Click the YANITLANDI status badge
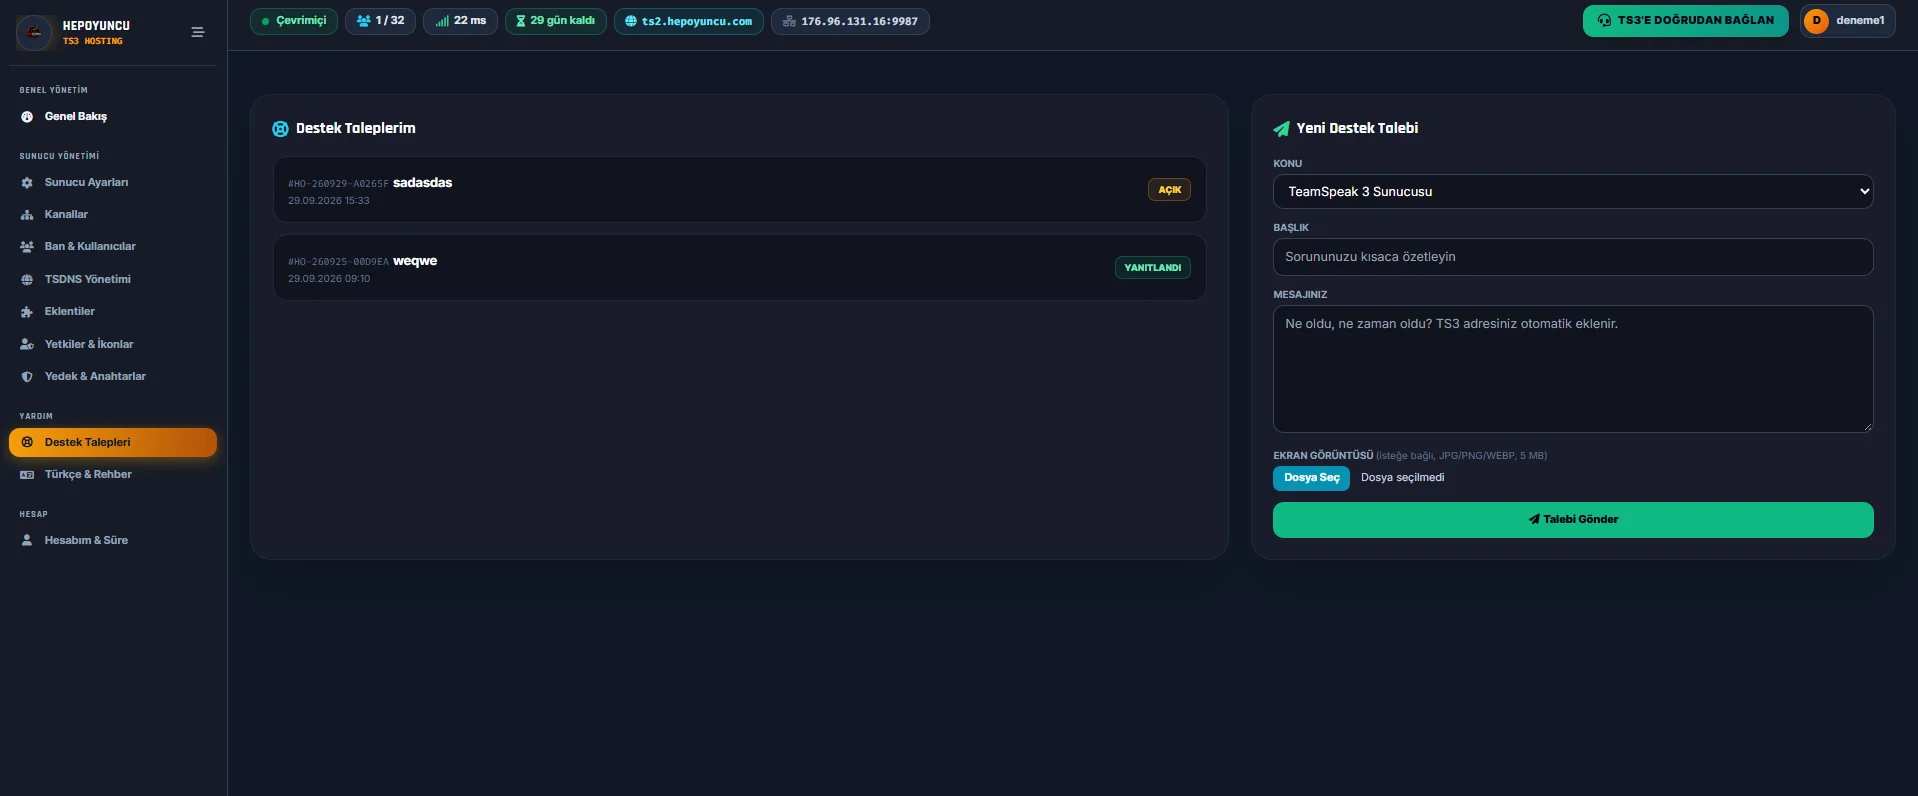Image resolution: width=1918 pixels, height=796 pixels. 1152,268
